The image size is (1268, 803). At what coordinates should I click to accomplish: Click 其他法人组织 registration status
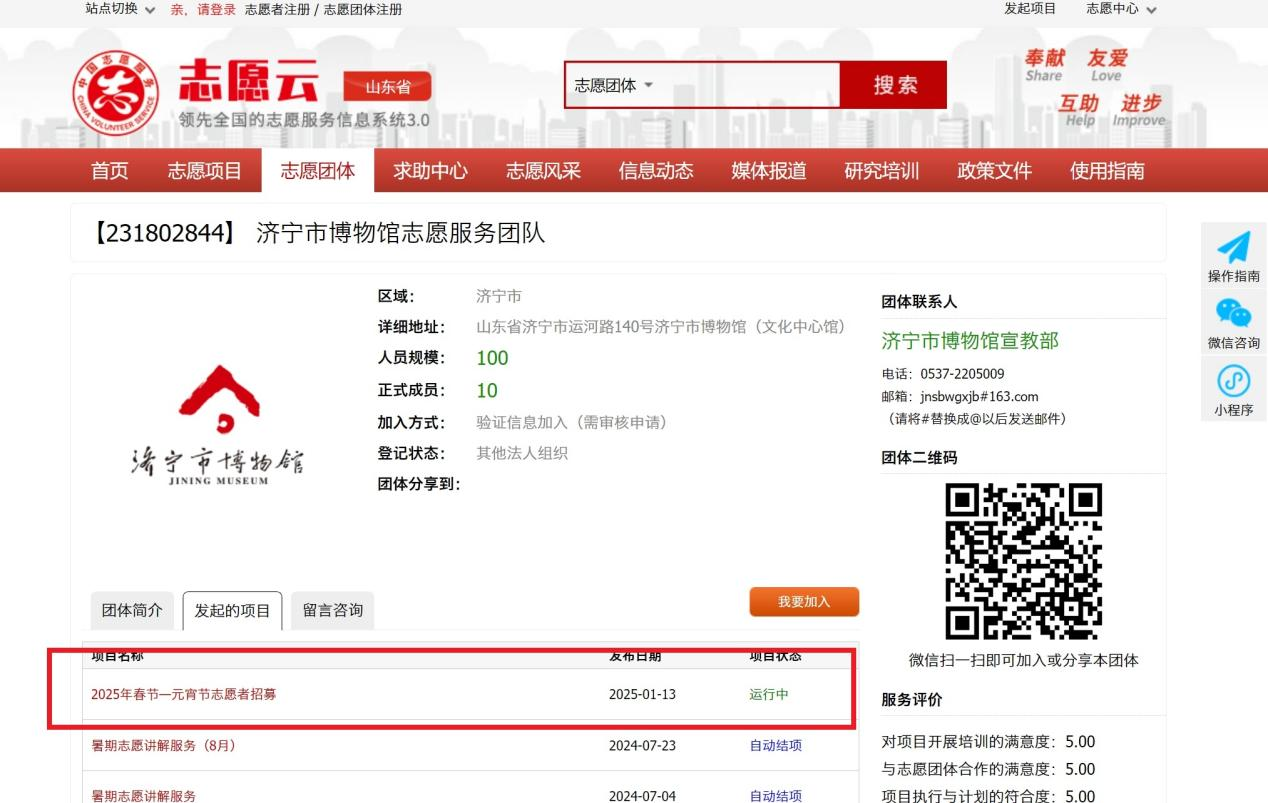pyautogui.click(x=522, y=453)
